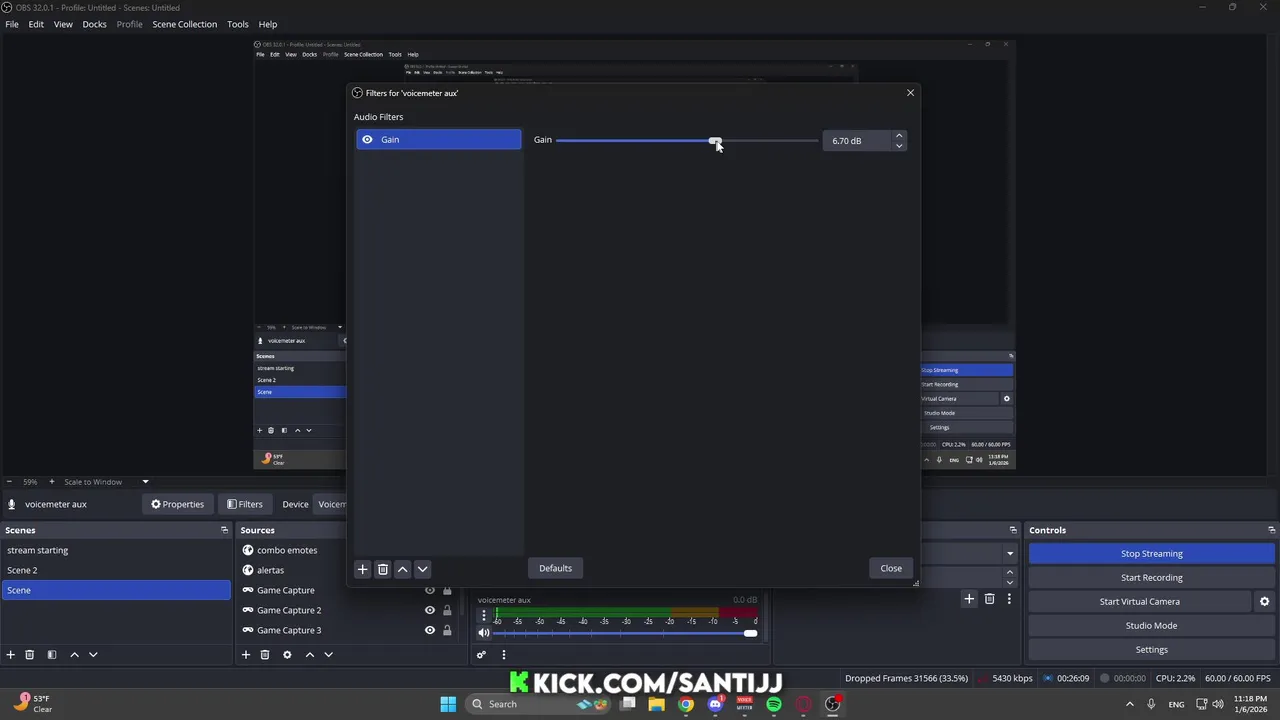Reset filter with Defaults button
This screenshot has height=720, width=1280.
555,569
